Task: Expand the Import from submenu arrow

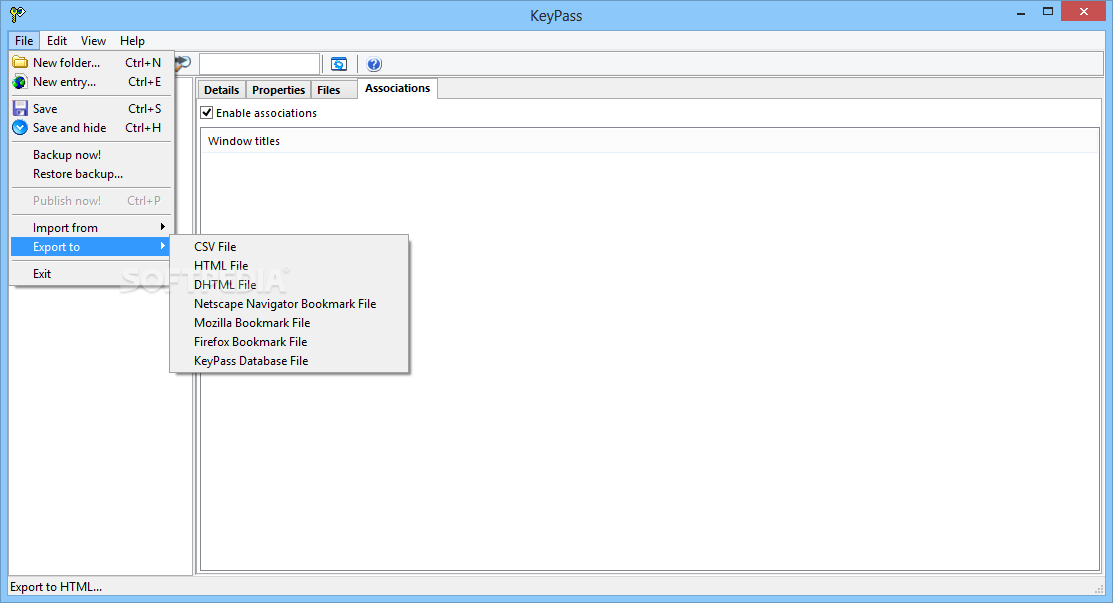Action: [x=163, y=227]
